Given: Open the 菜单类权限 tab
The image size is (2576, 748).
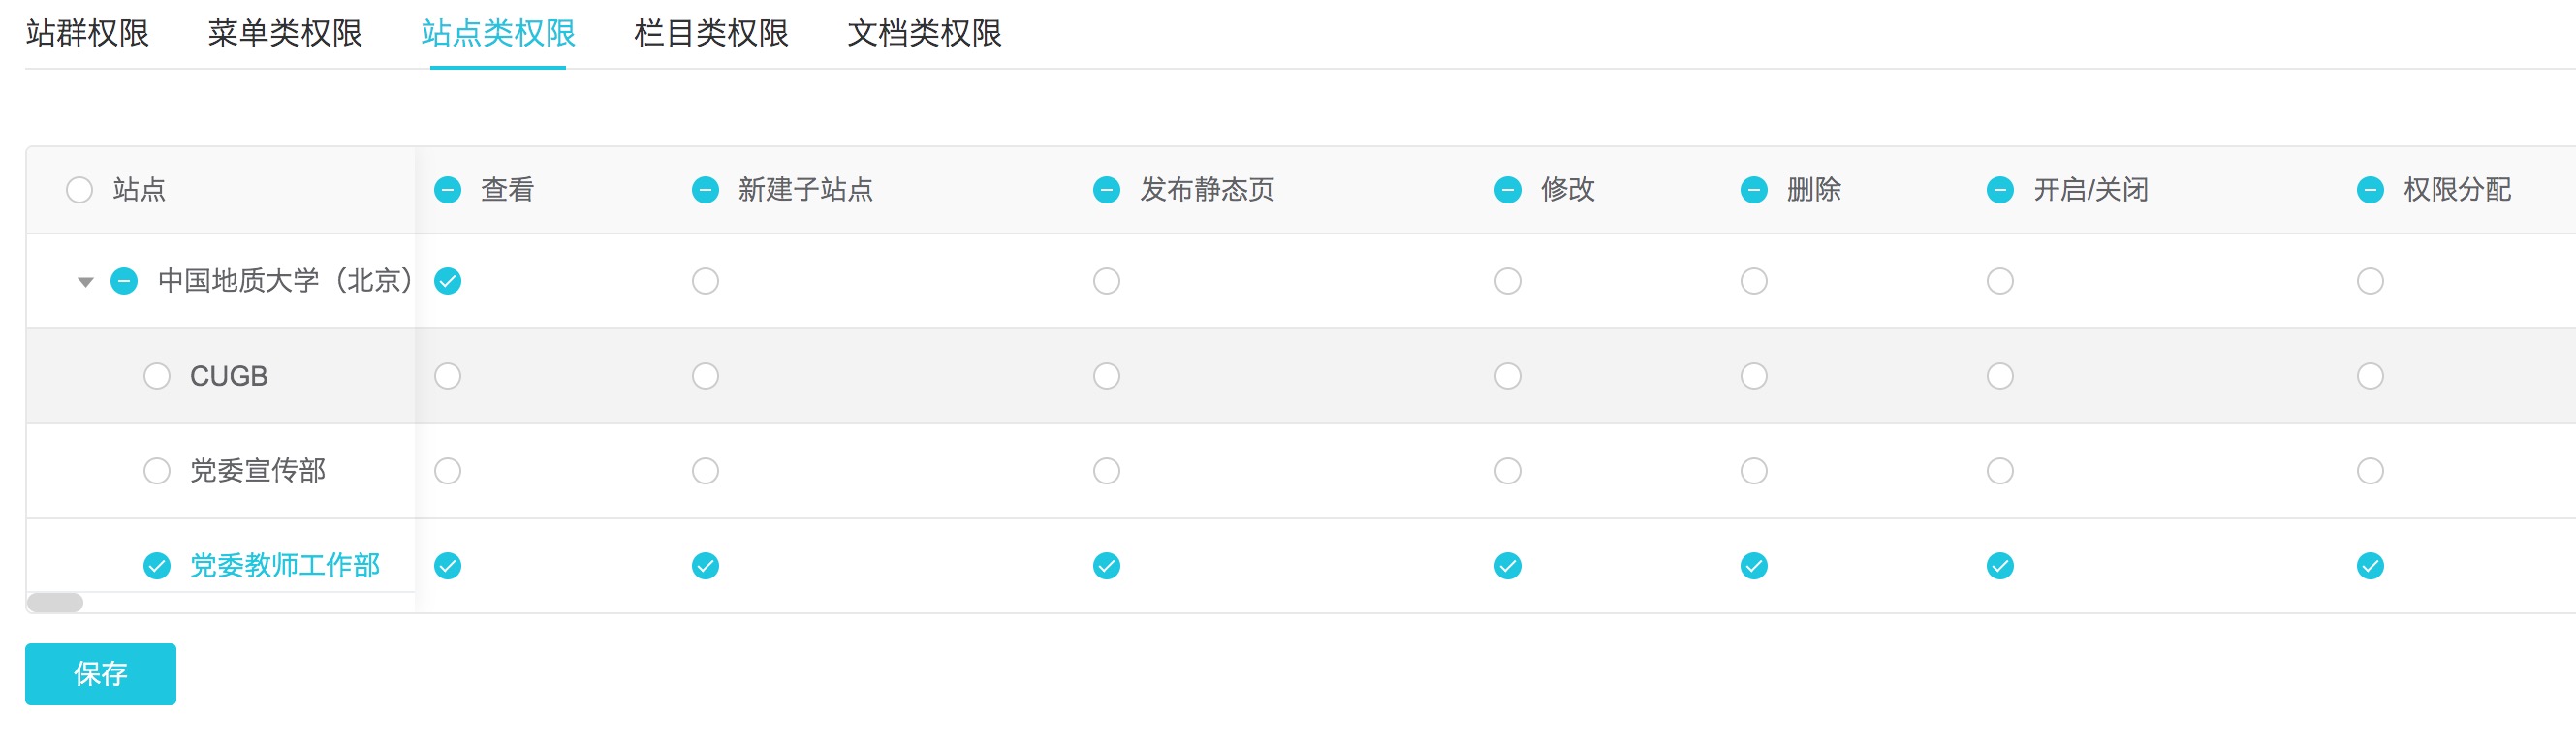Looking at the screenshot, I should pyautogui.click(x=285, y=33).
